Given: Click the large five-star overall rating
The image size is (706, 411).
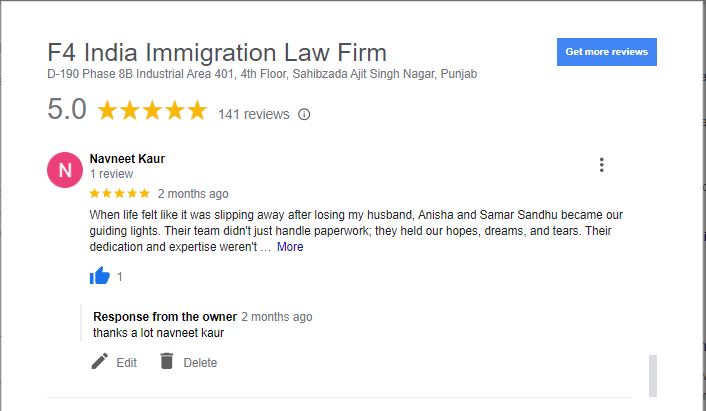Looking at the screenshot, I should tap(152, 110).
